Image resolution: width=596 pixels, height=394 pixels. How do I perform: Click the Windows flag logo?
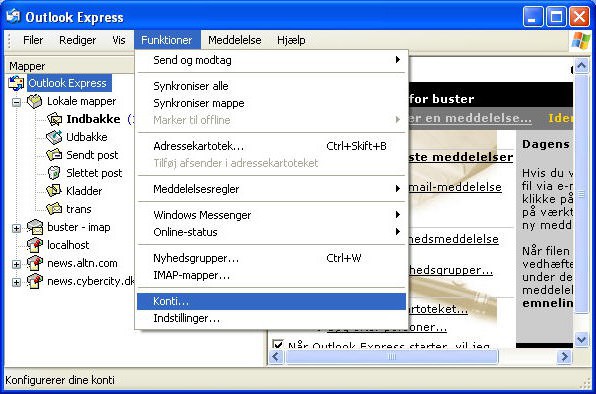coord(581,40)
